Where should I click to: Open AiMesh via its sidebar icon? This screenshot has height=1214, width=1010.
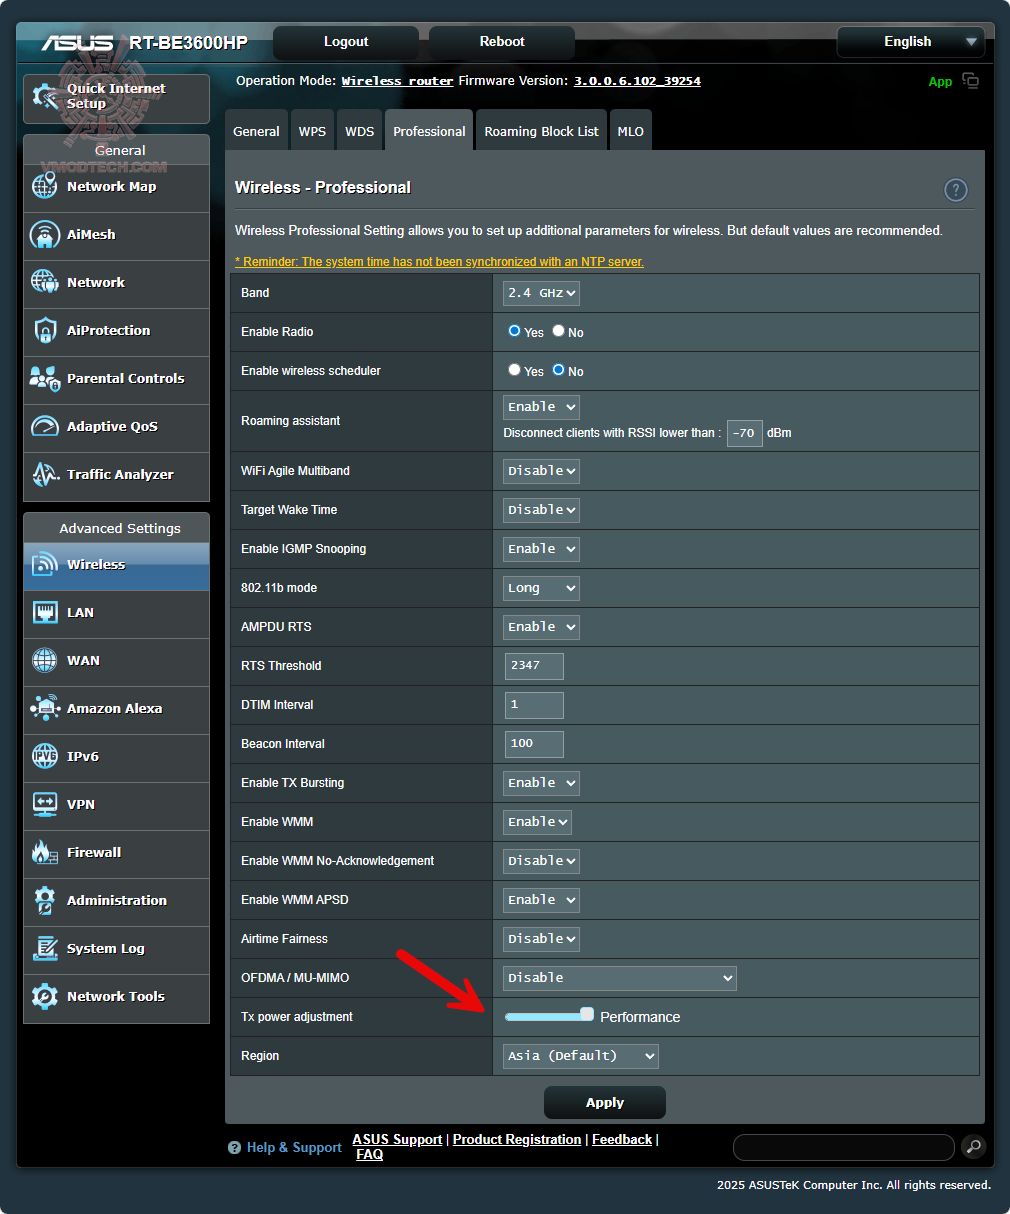click(45, 234)
